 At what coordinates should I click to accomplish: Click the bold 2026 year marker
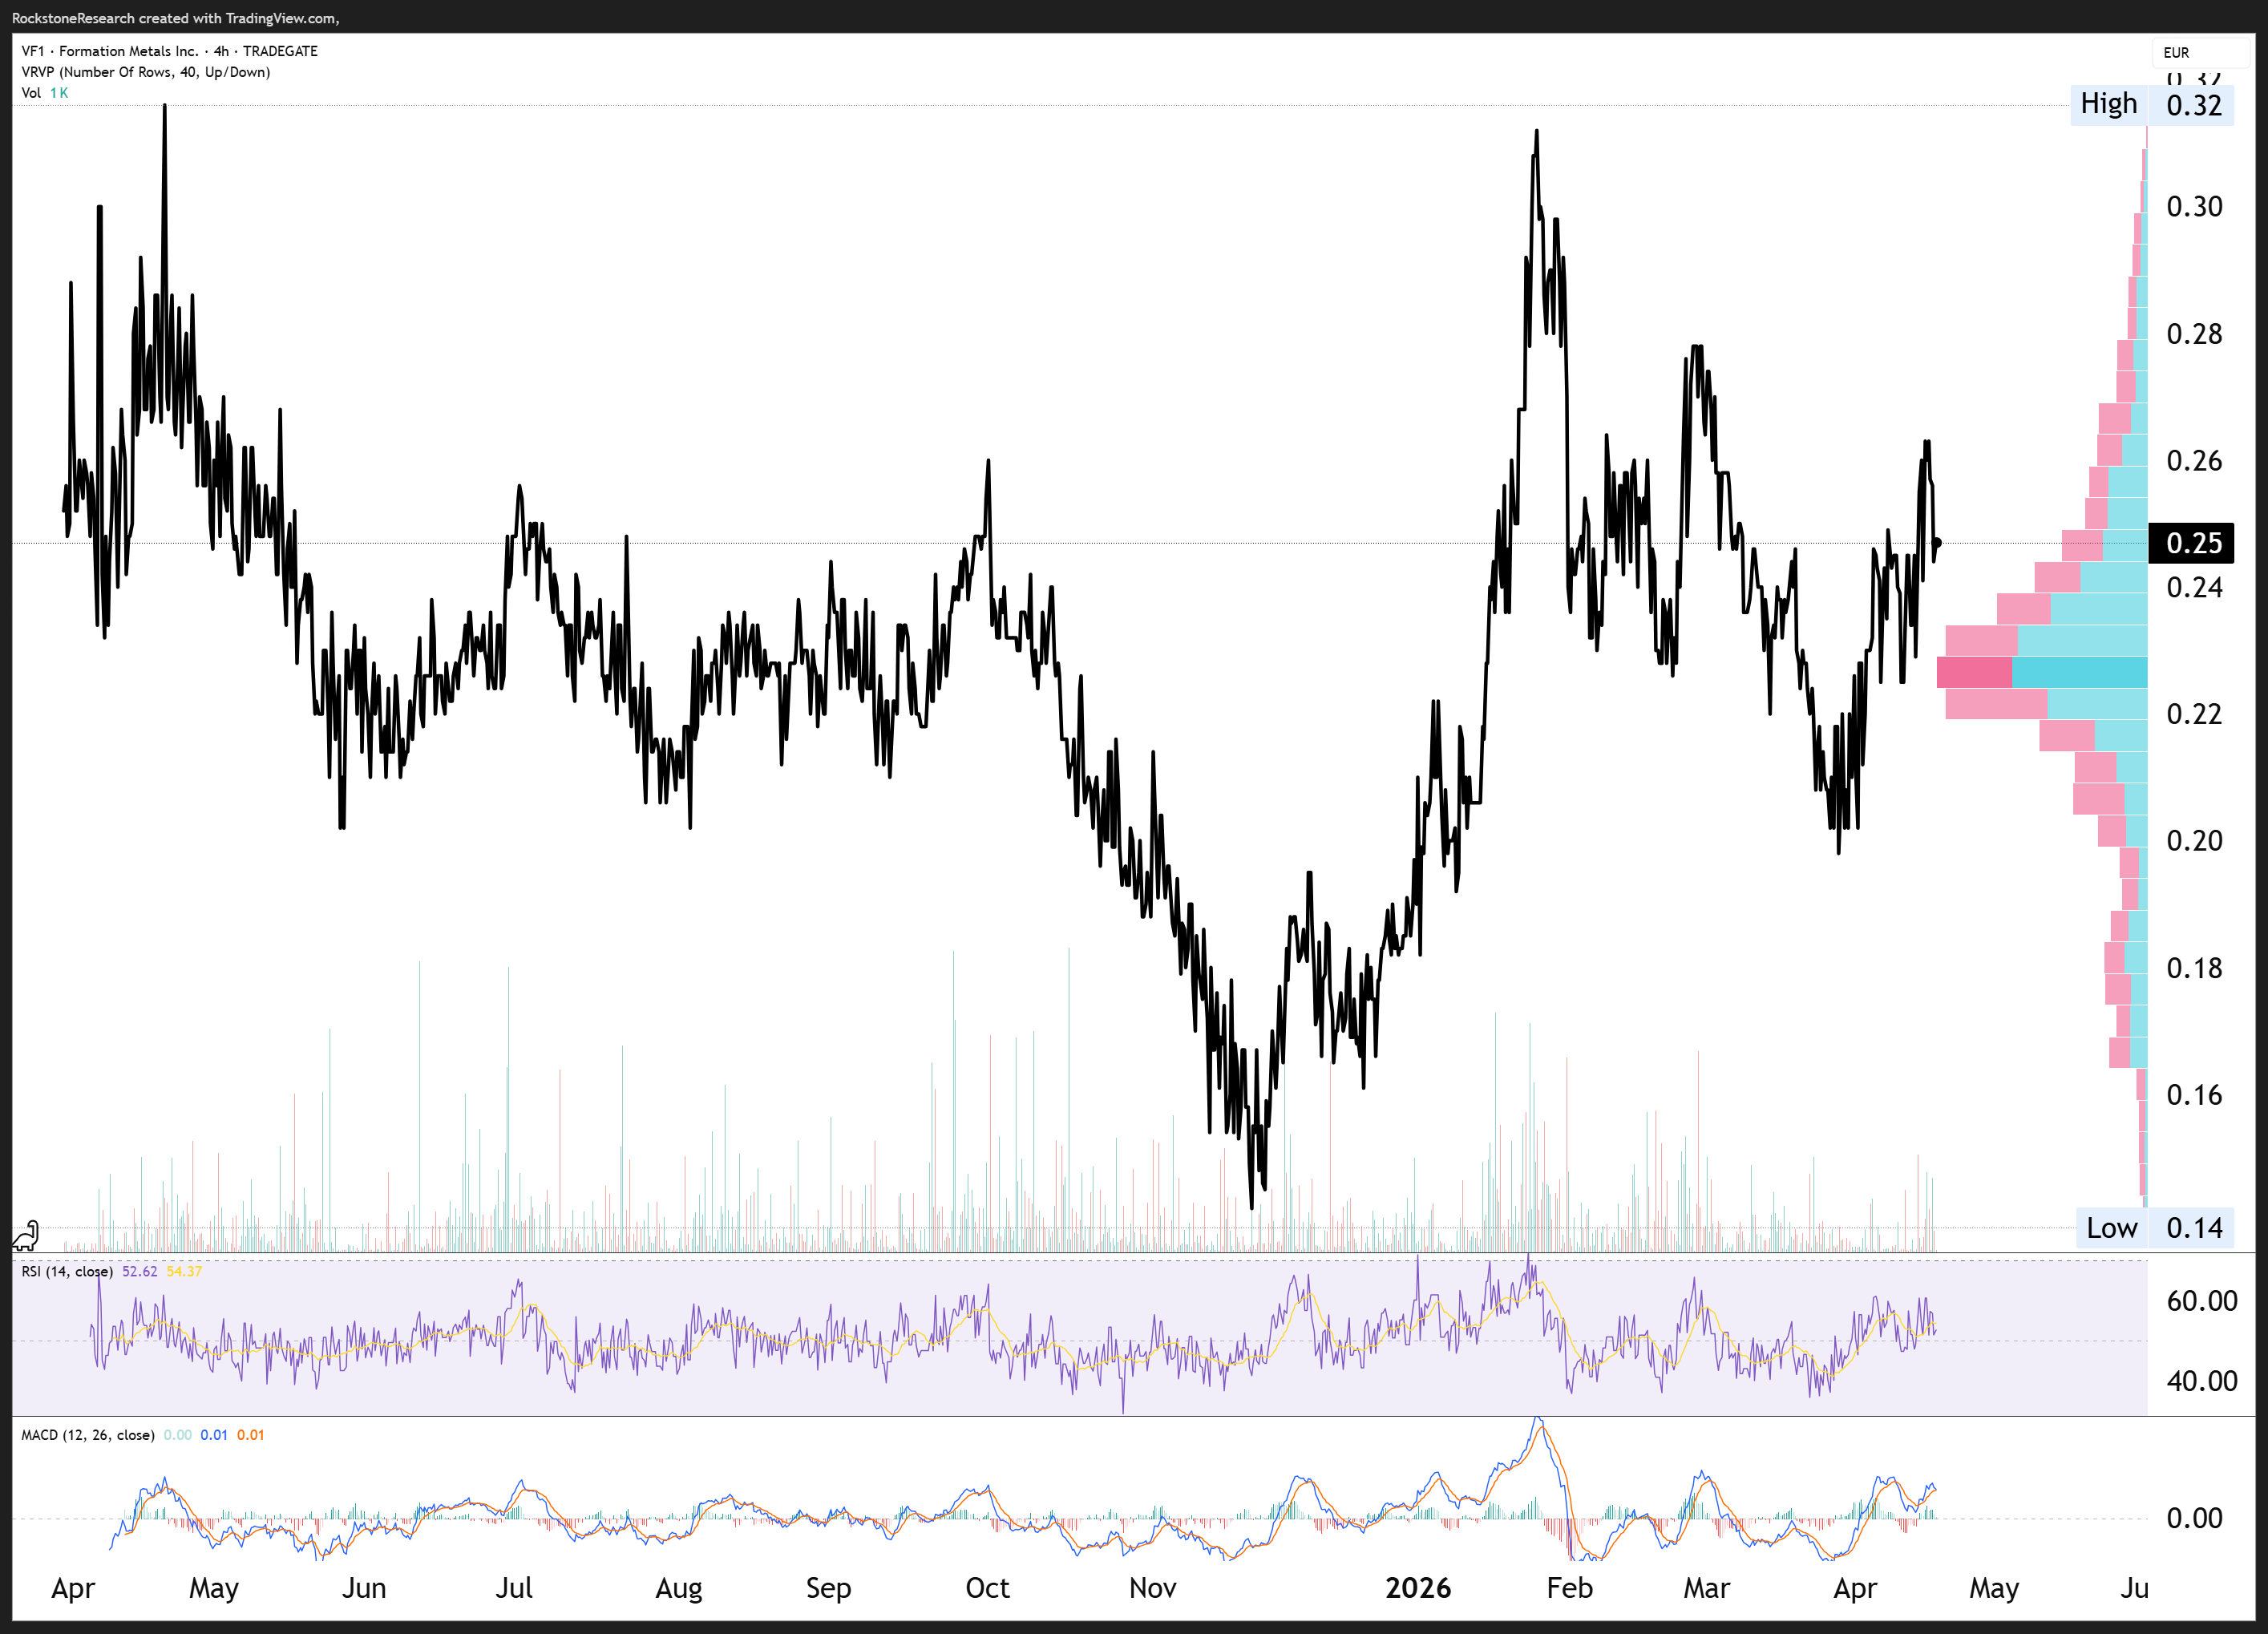pyautogui.click(x=1417, y=1588)
